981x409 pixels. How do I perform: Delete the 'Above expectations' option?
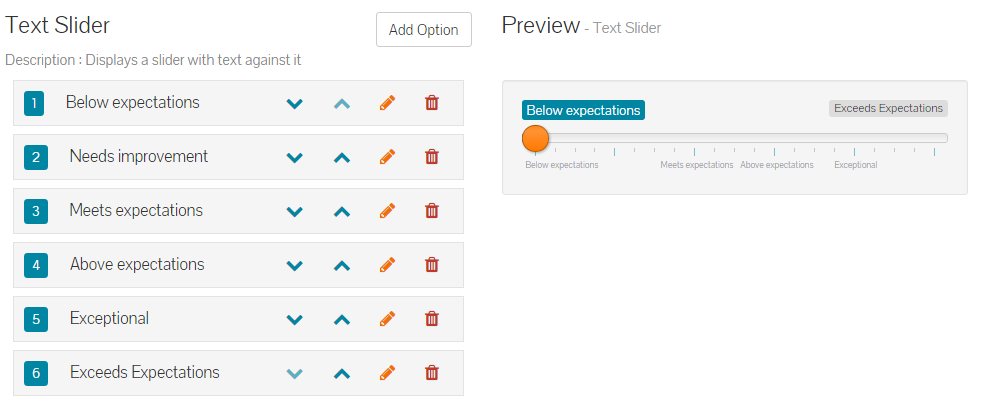[x=432, y=265]
